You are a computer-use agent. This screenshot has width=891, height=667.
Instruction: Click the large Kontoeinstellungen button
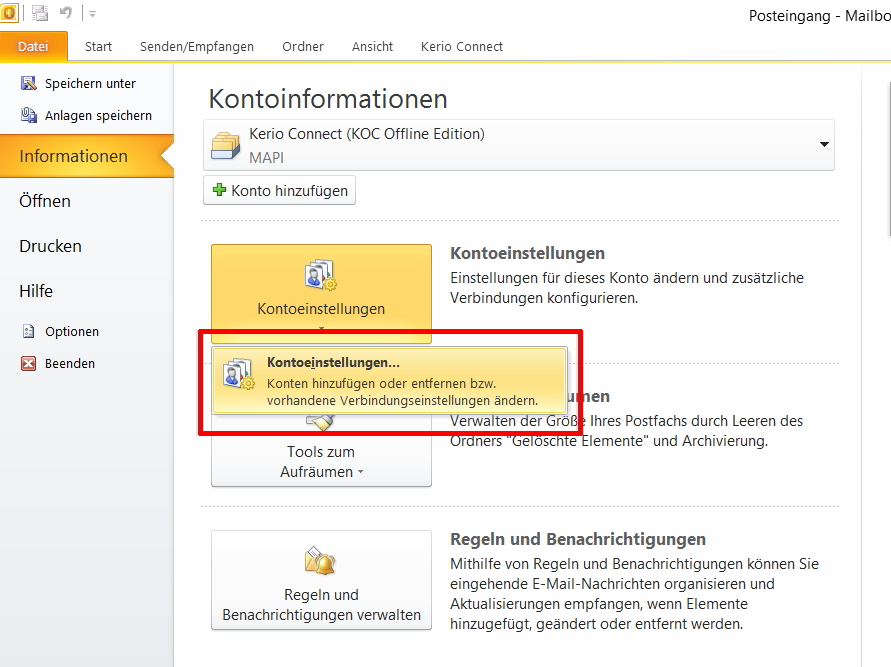pos(322,294)
